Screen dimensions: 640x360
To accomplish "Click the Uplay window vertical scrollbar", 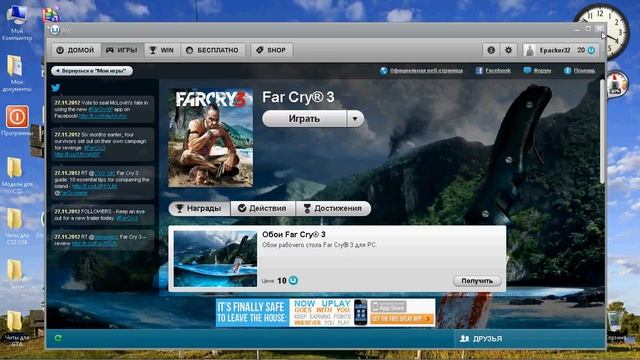I will tap(602, 131).
